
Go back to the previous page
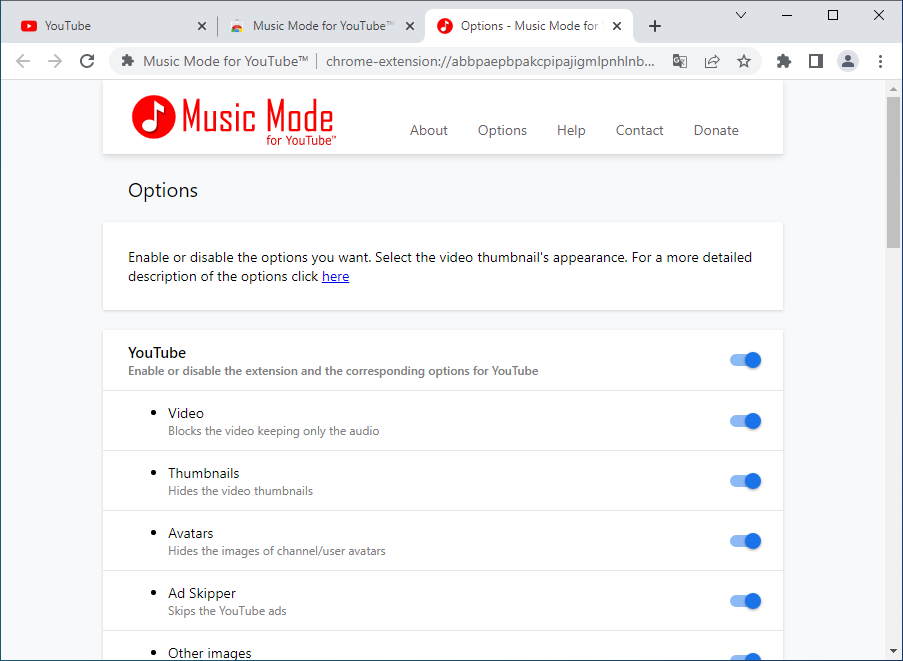23,61
